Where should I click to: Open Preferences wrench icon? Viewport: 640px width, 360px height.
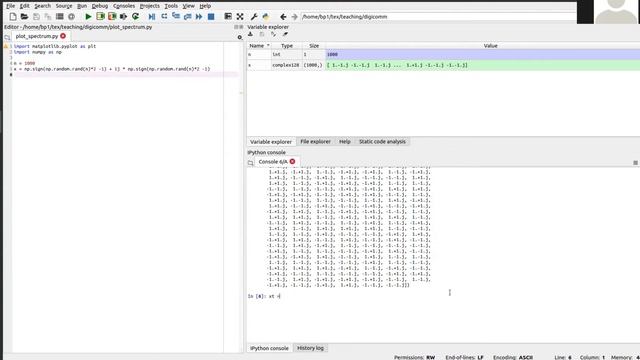[254, 17]
